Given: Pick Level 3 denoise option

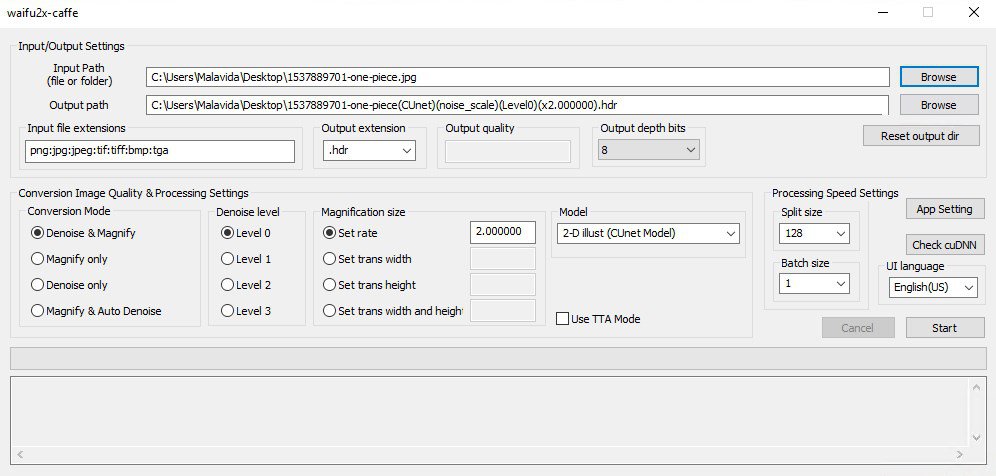Looking at the screenshot, I should (x=228, y=311).
